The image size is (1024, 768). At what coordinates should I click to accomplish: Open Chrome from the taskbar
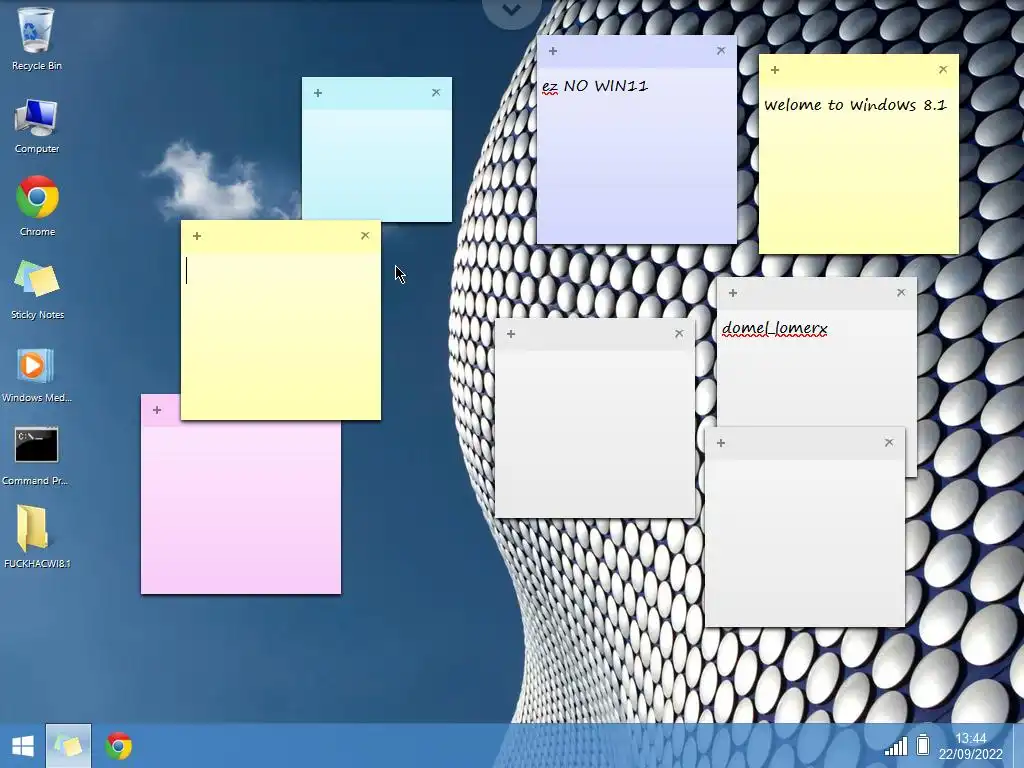[119, 746]
